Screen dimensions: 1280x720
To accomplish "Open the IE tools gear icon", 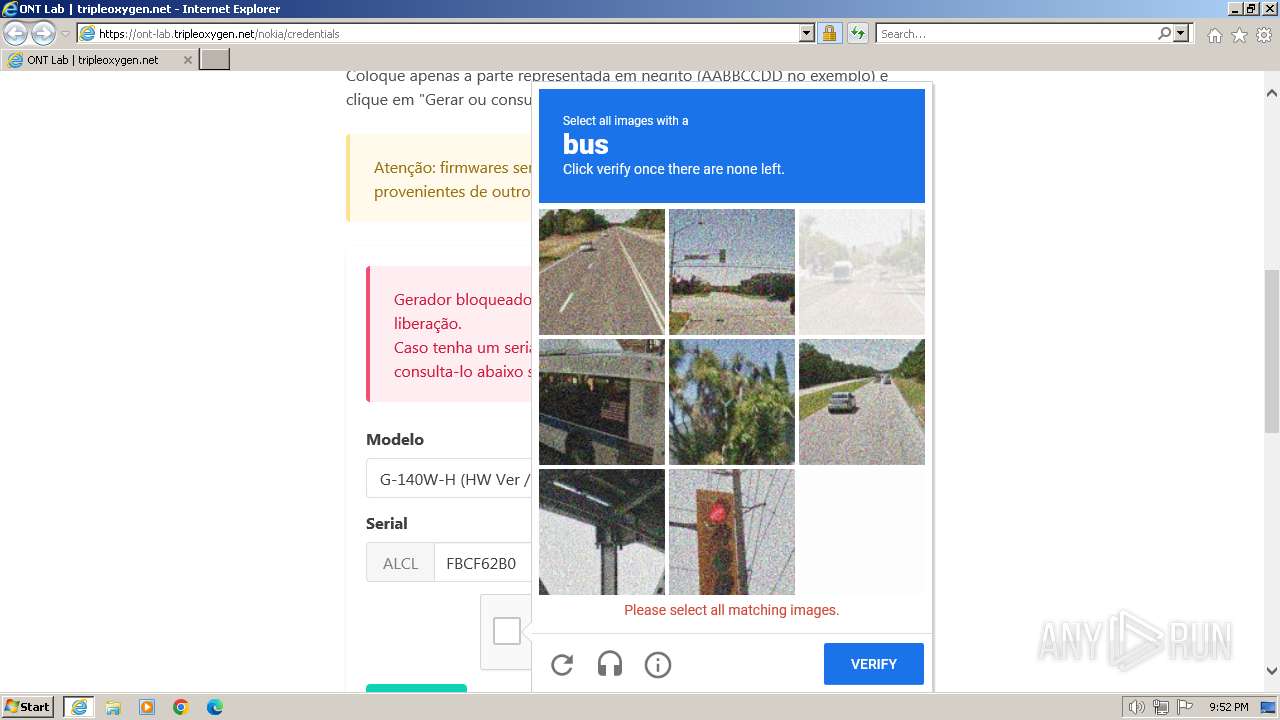I will (1264, 35).
